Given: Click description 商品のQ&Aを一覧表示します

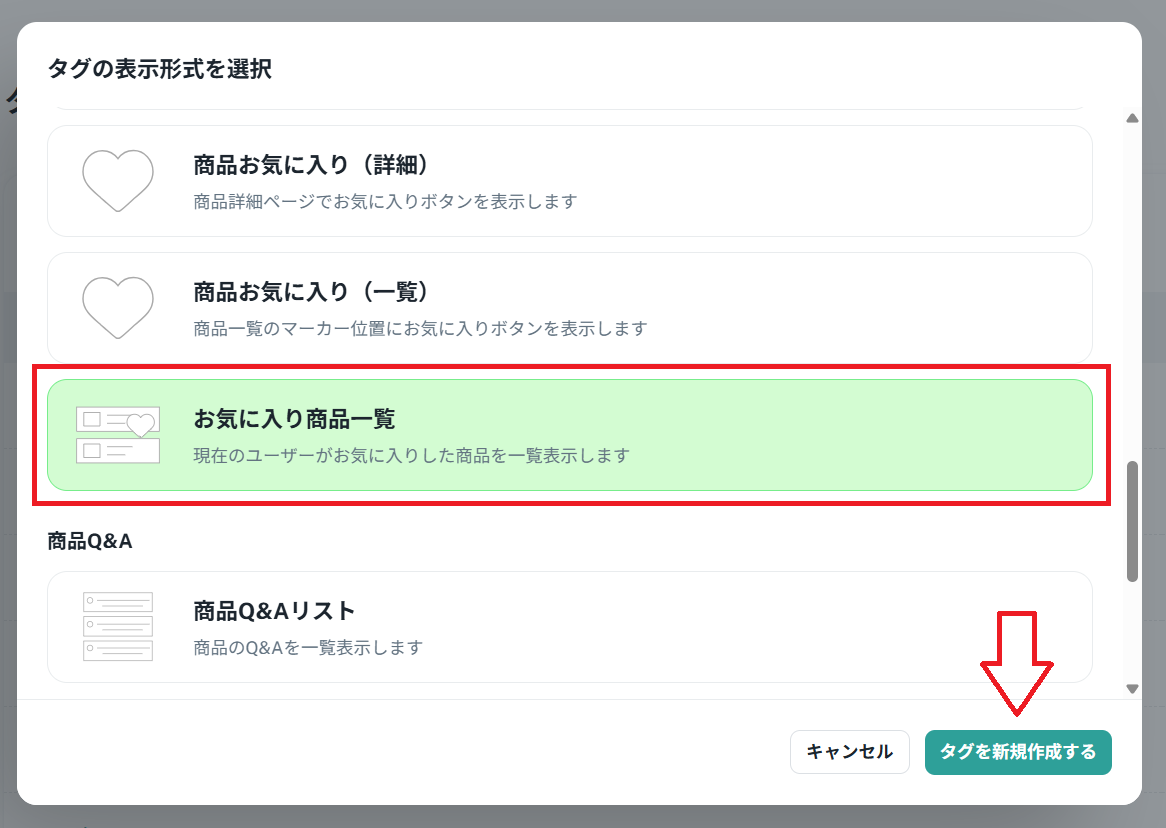Looking at the screenshot, I should [x=308, y=648].
